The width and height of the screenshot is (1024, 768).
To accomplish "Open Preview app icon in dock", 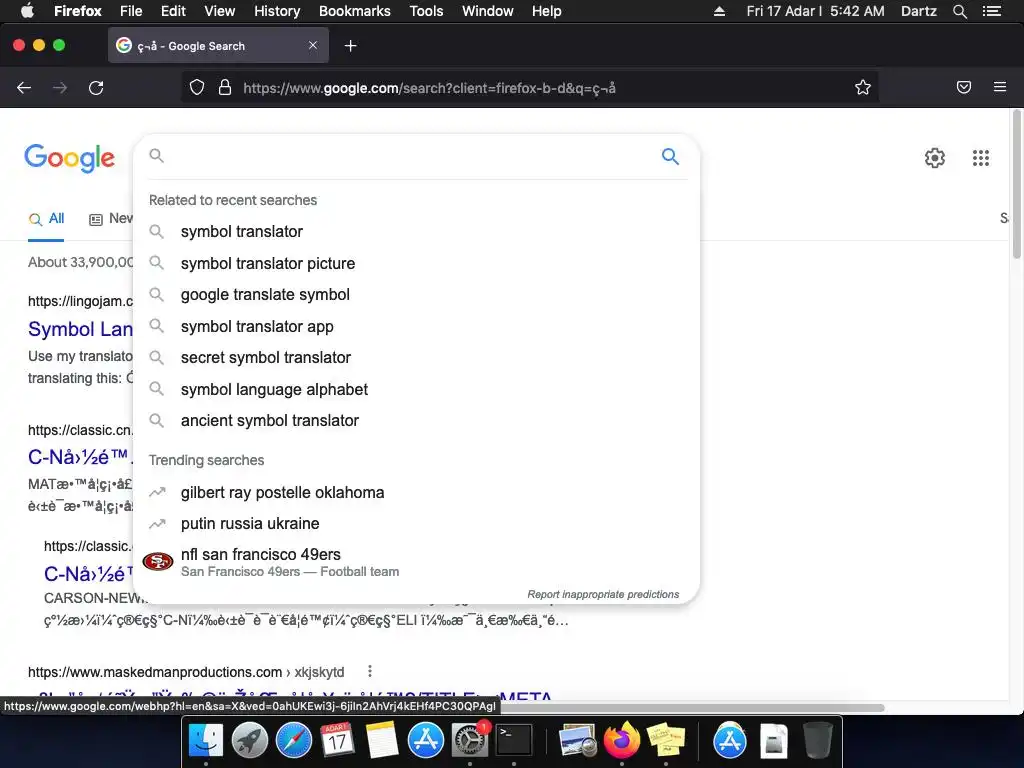I will pyautogui.click(x=577, y=741).
